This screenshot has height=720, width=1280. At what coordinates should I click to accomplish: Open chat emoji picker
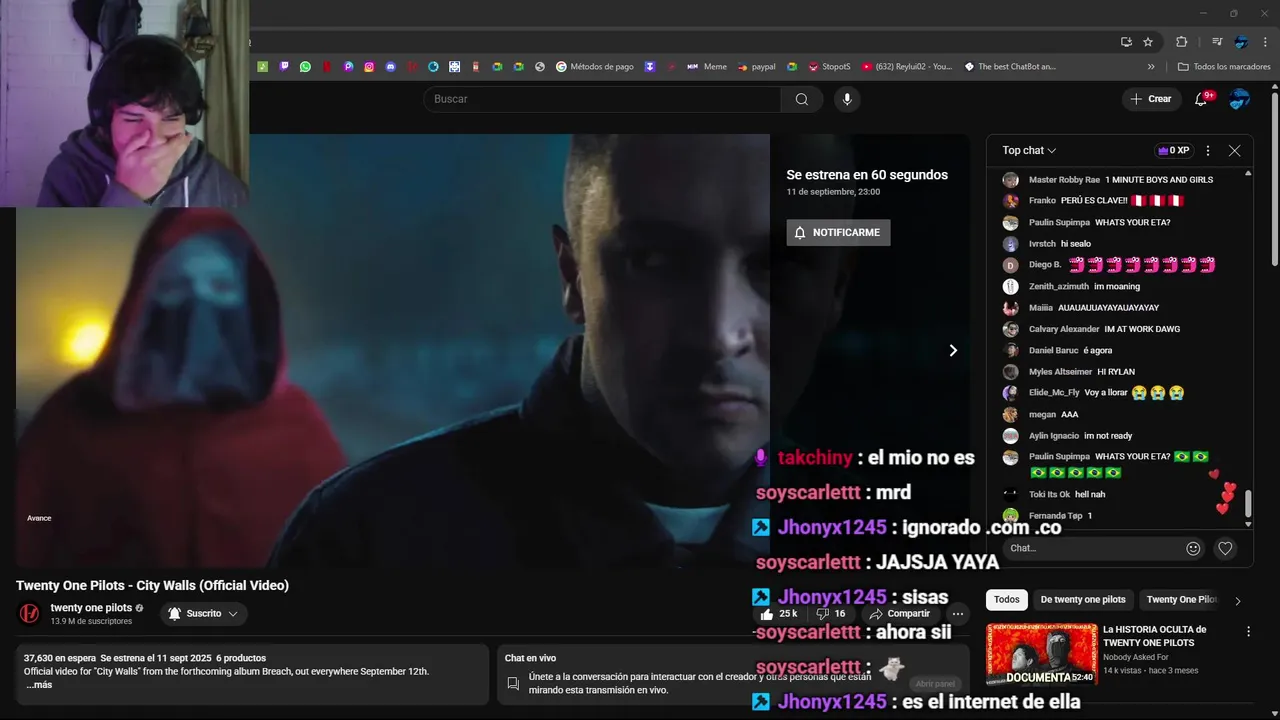tap(1193, 548)
